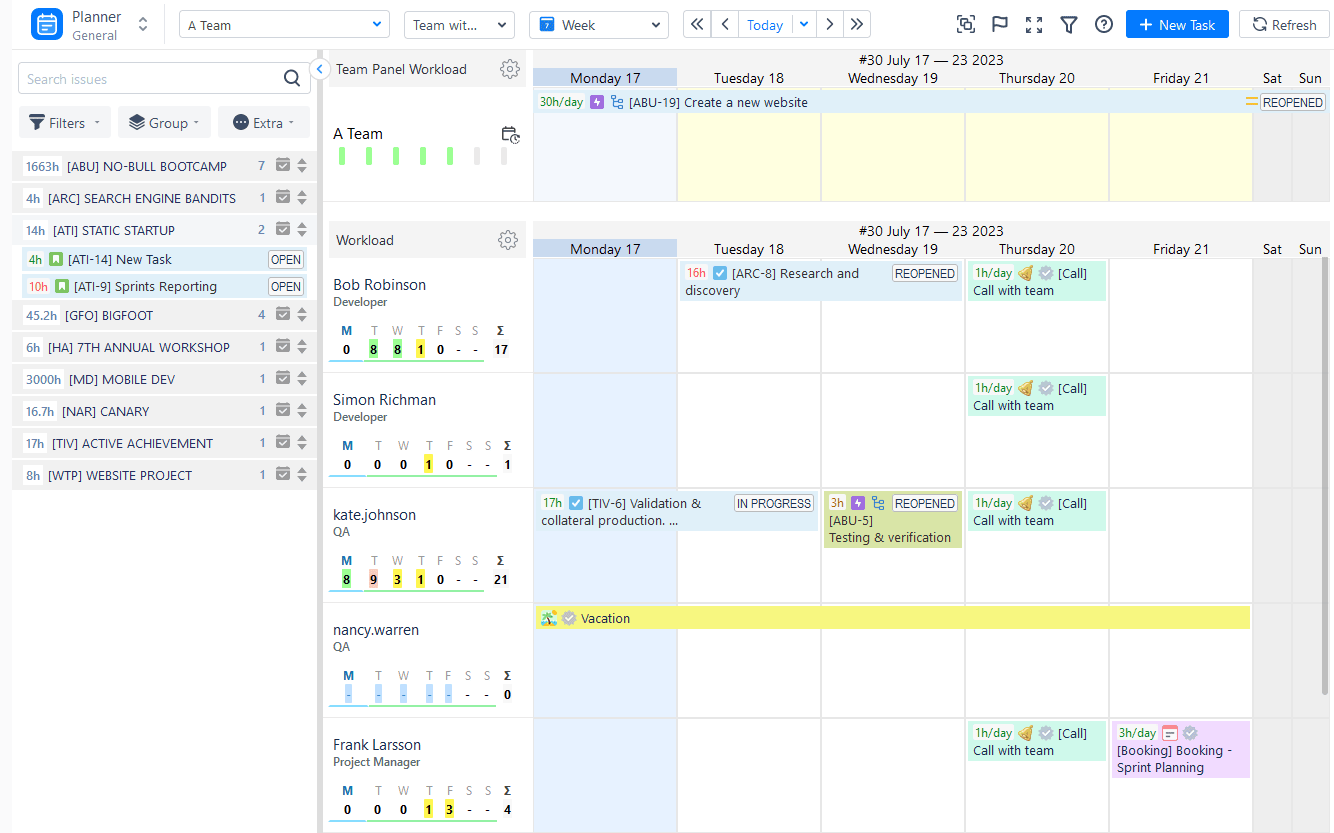This screenshot has height=833, width=1334.
Task: Toggle check badge on Booking Sprint Planning
Action: click(1190, 733)
